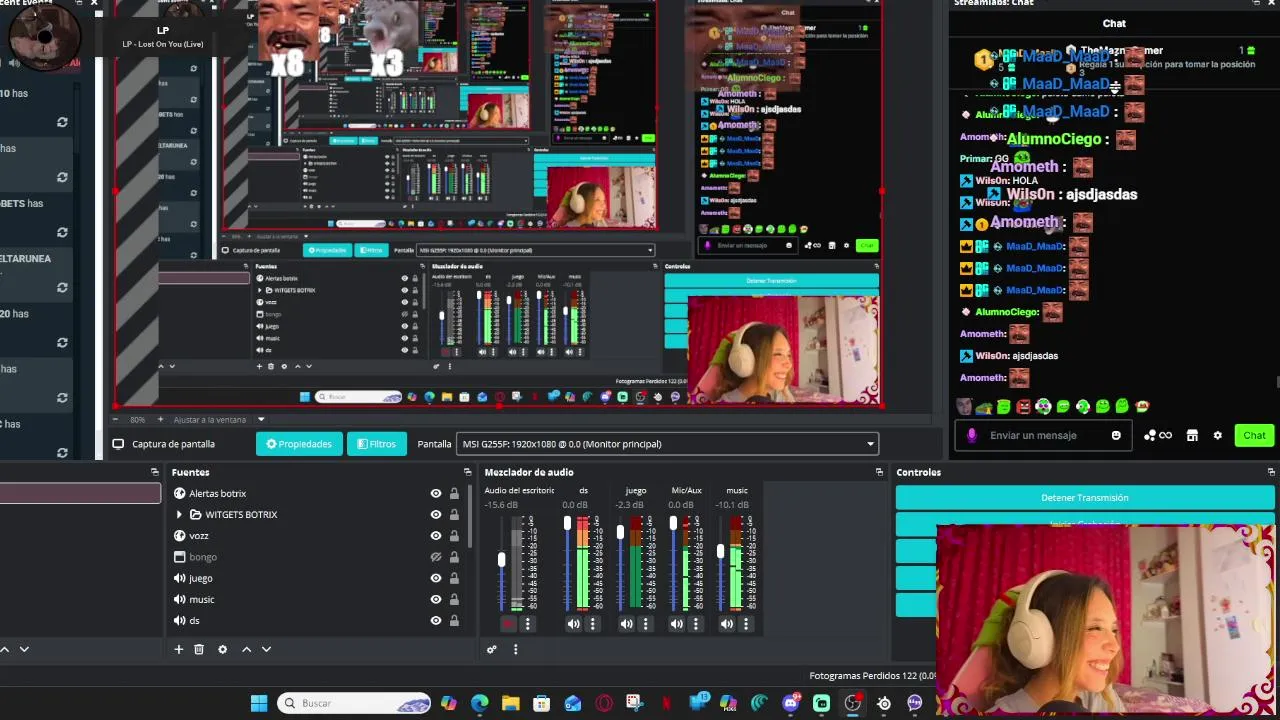Click Propiedades button for the source

pos(299,444)
